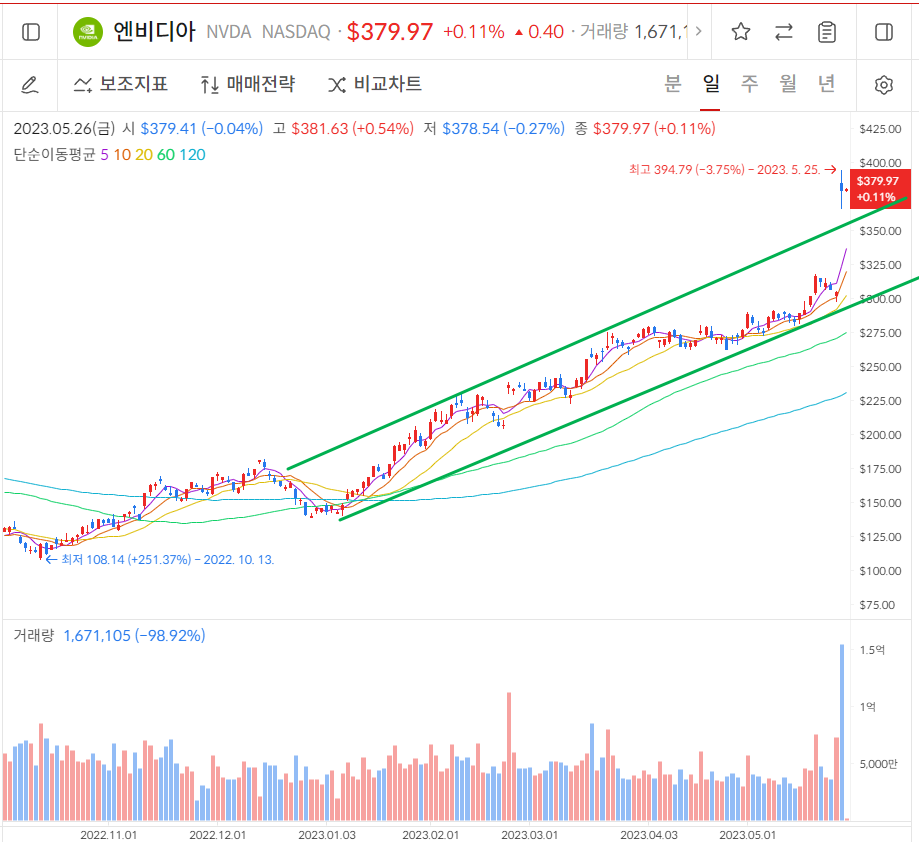Click the swap arrows icon in header
Viewport: 919px width, 842px height.
coord(784,32)
